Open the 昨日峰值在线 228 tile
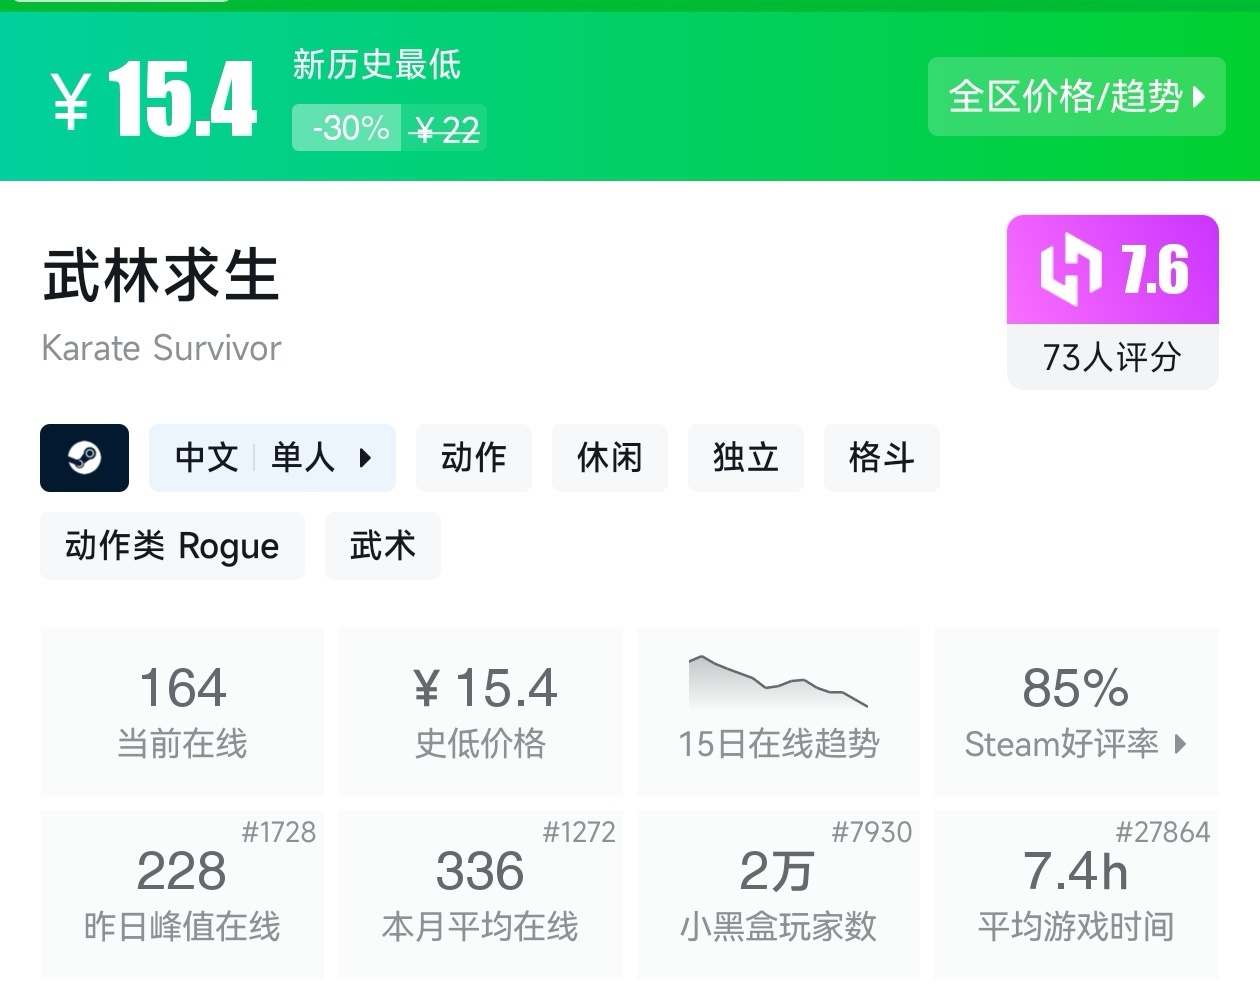Viewport: 1260px width, 1002px height. coord(182,894)
